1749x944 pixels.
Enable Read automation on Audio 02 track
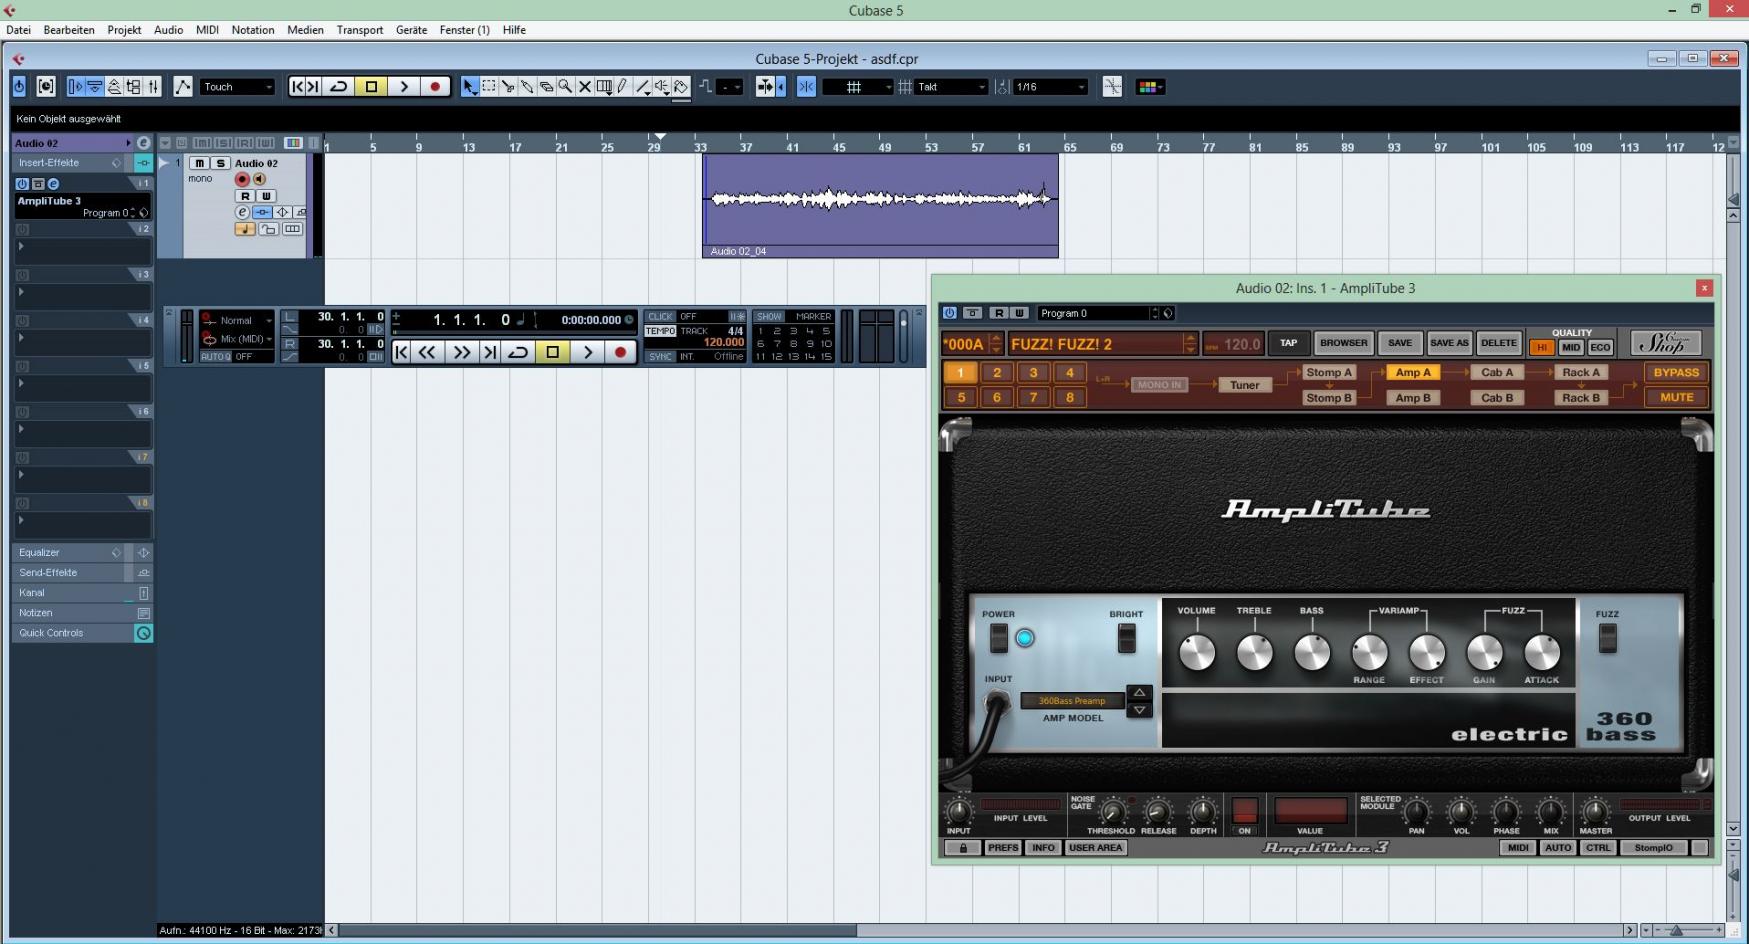pos(245,196)
